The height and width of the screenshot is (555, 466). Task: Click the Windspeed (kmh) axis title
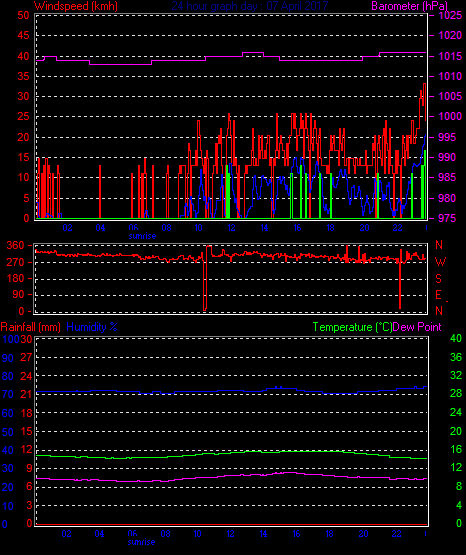coord(76,6)
